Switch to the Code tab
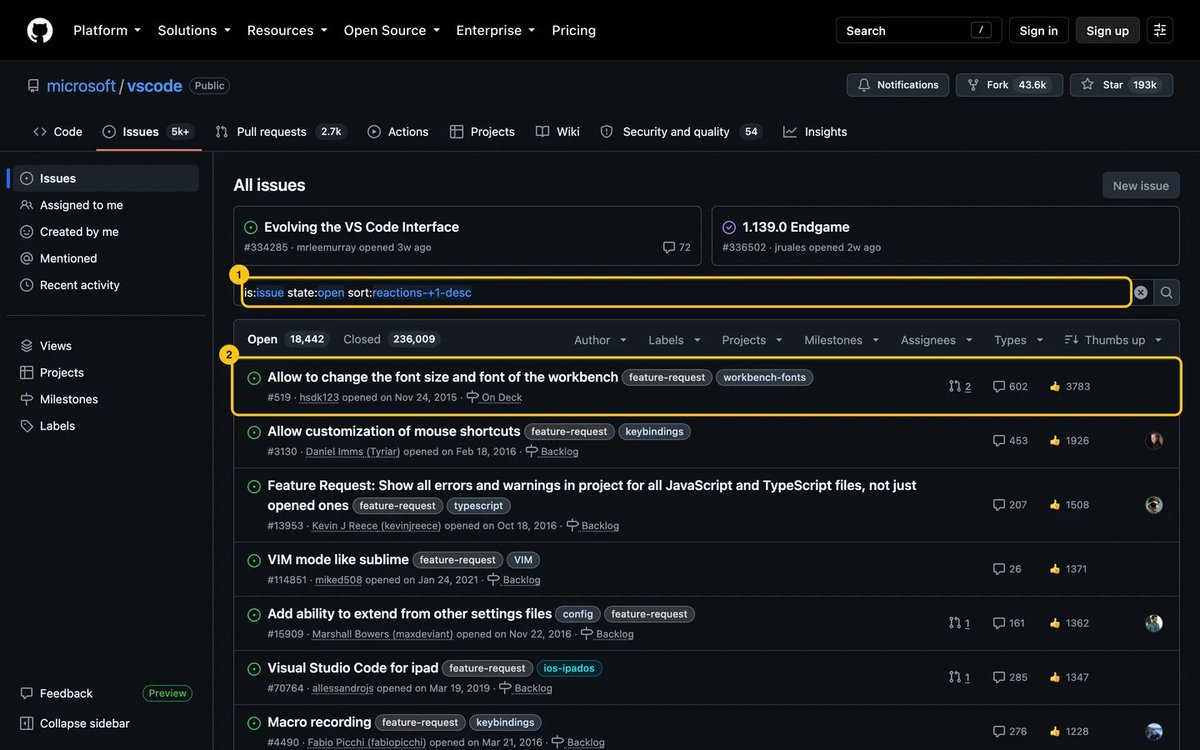Viewport: 1200px width, 750px height. coord(58,131)
